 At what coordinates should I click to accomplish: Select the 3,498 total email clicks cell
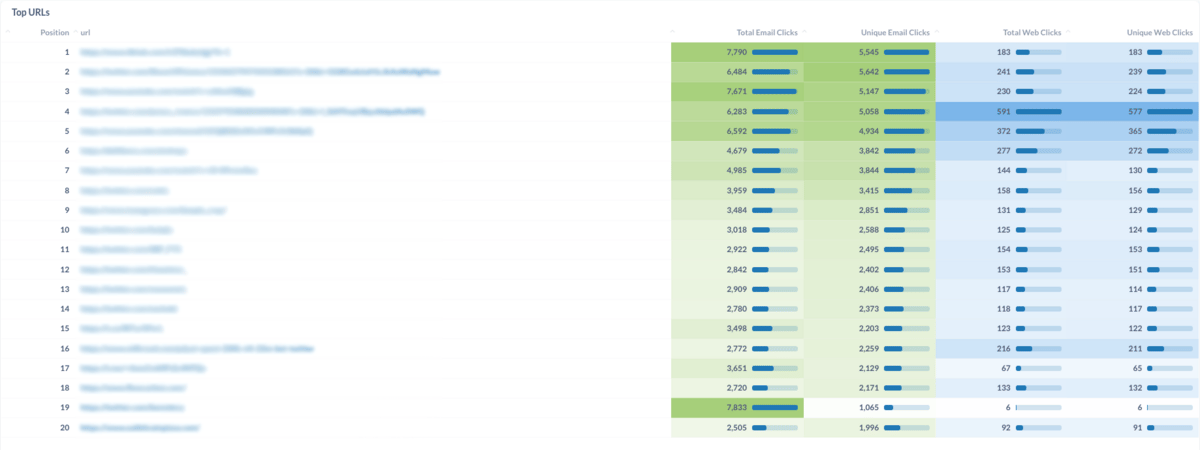pyautogui.click(x=735, y=328)
